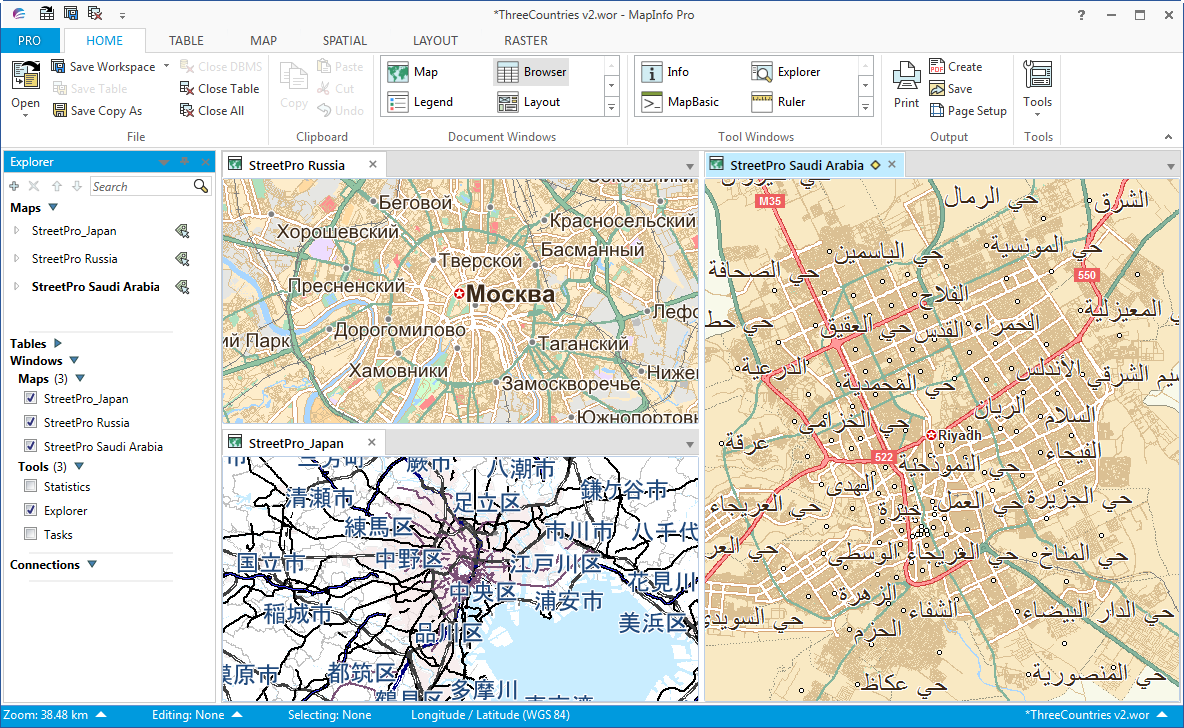Collapse the Windows section in Explorer
This screenshot has width=1184, height=728.
click(74, 361)
